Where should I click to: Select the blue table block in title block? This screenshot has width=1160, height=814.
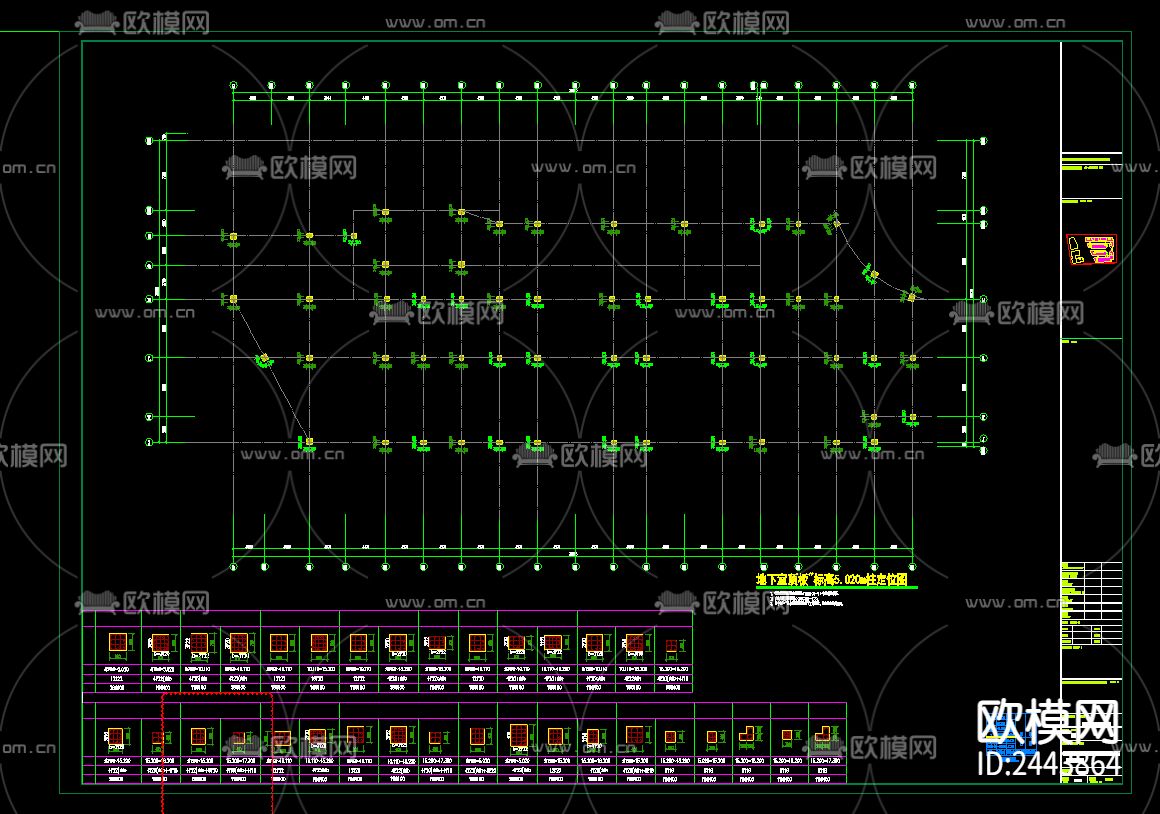point(1010,739)
